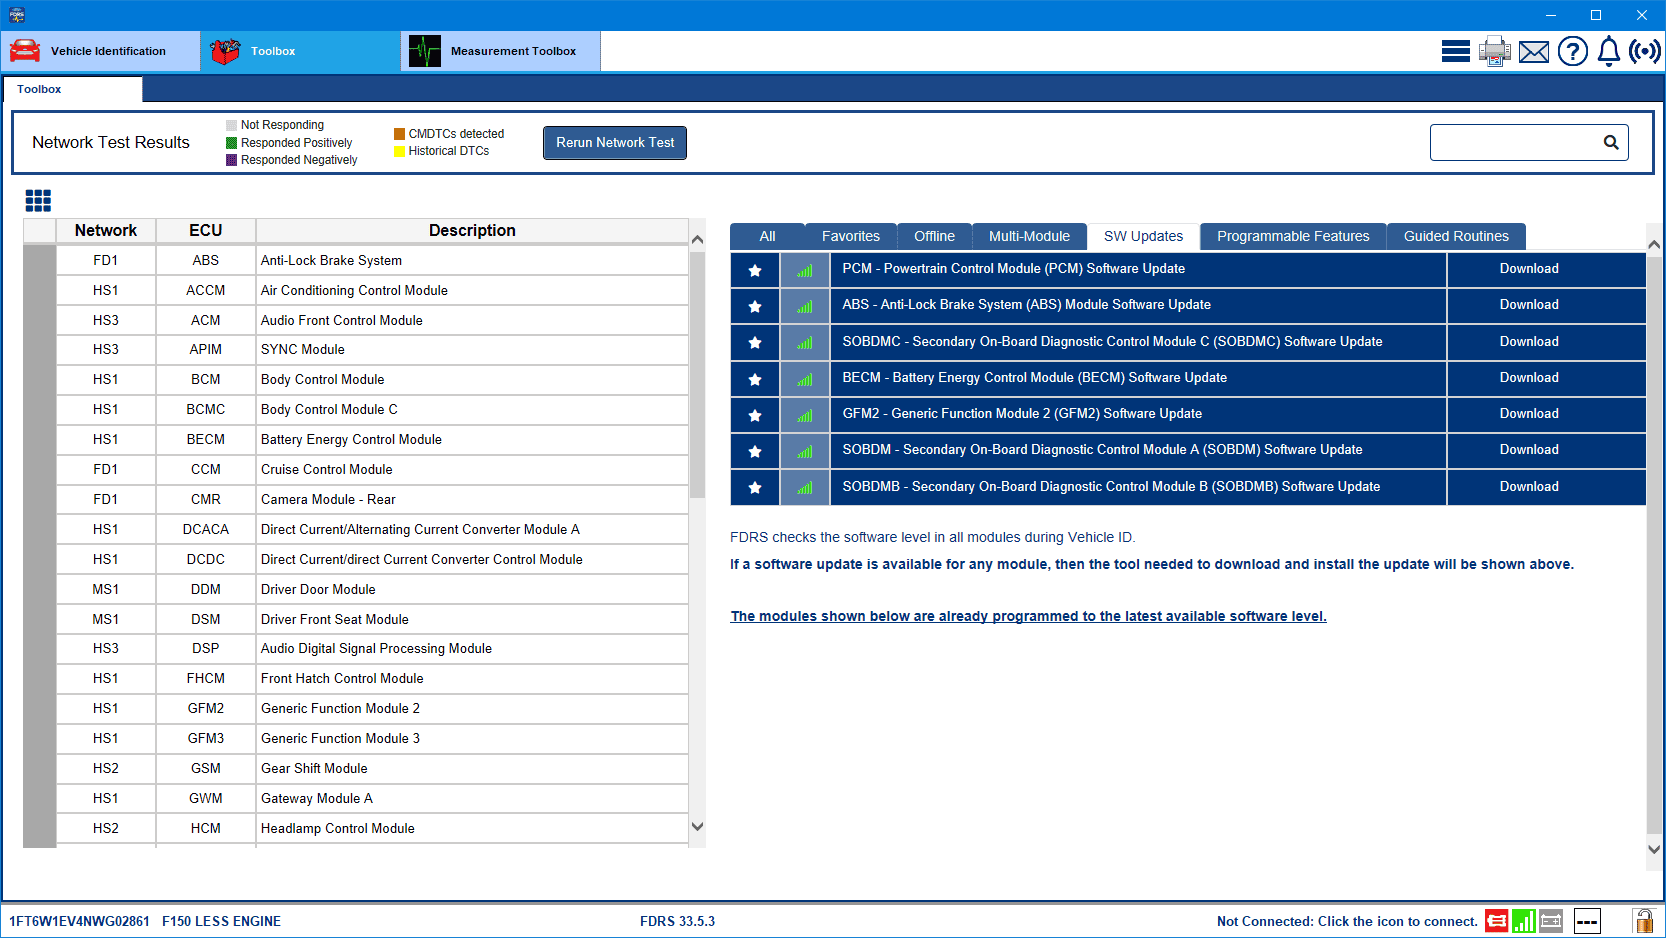Click the padlock icon in status bar

pyautogui.click(x=1643, y=921)
